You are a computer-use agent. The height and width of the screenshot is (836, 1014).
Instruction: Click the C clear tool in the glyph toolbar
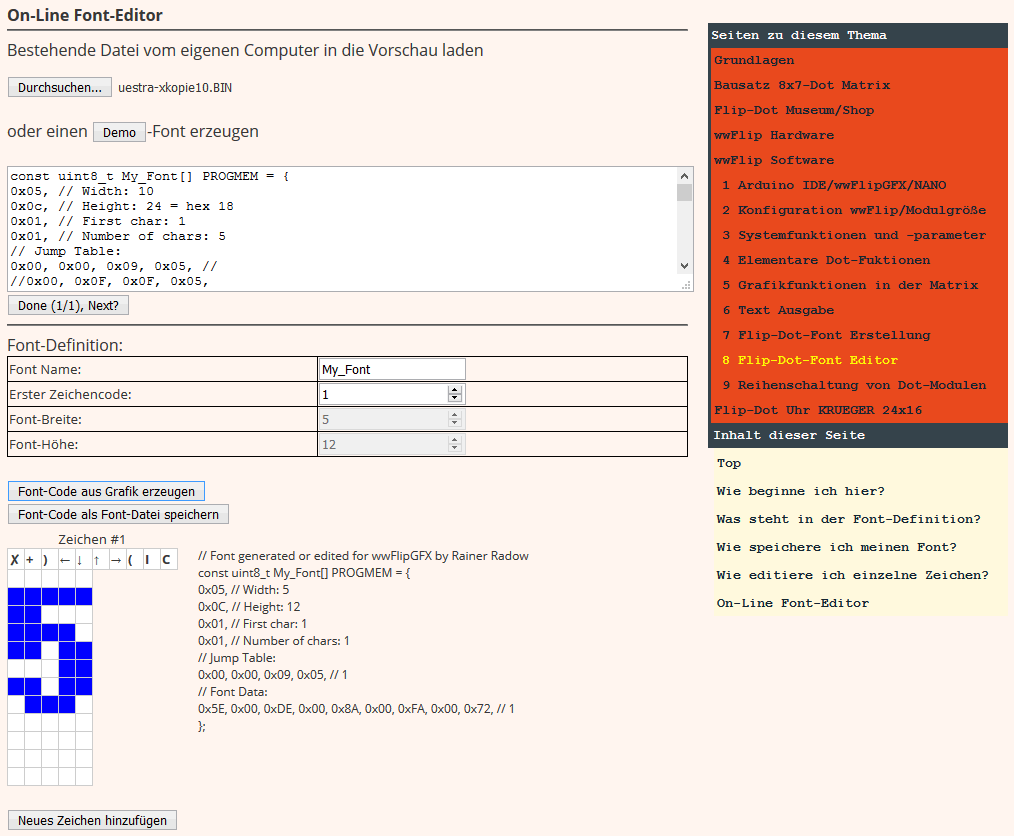click(167, 560)
